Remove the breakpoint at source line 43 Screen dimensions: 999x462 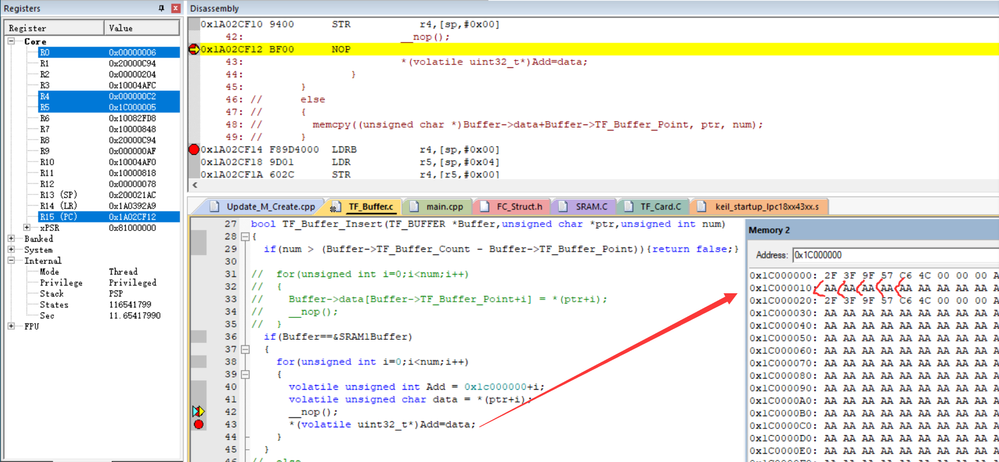tap(199, 424)
